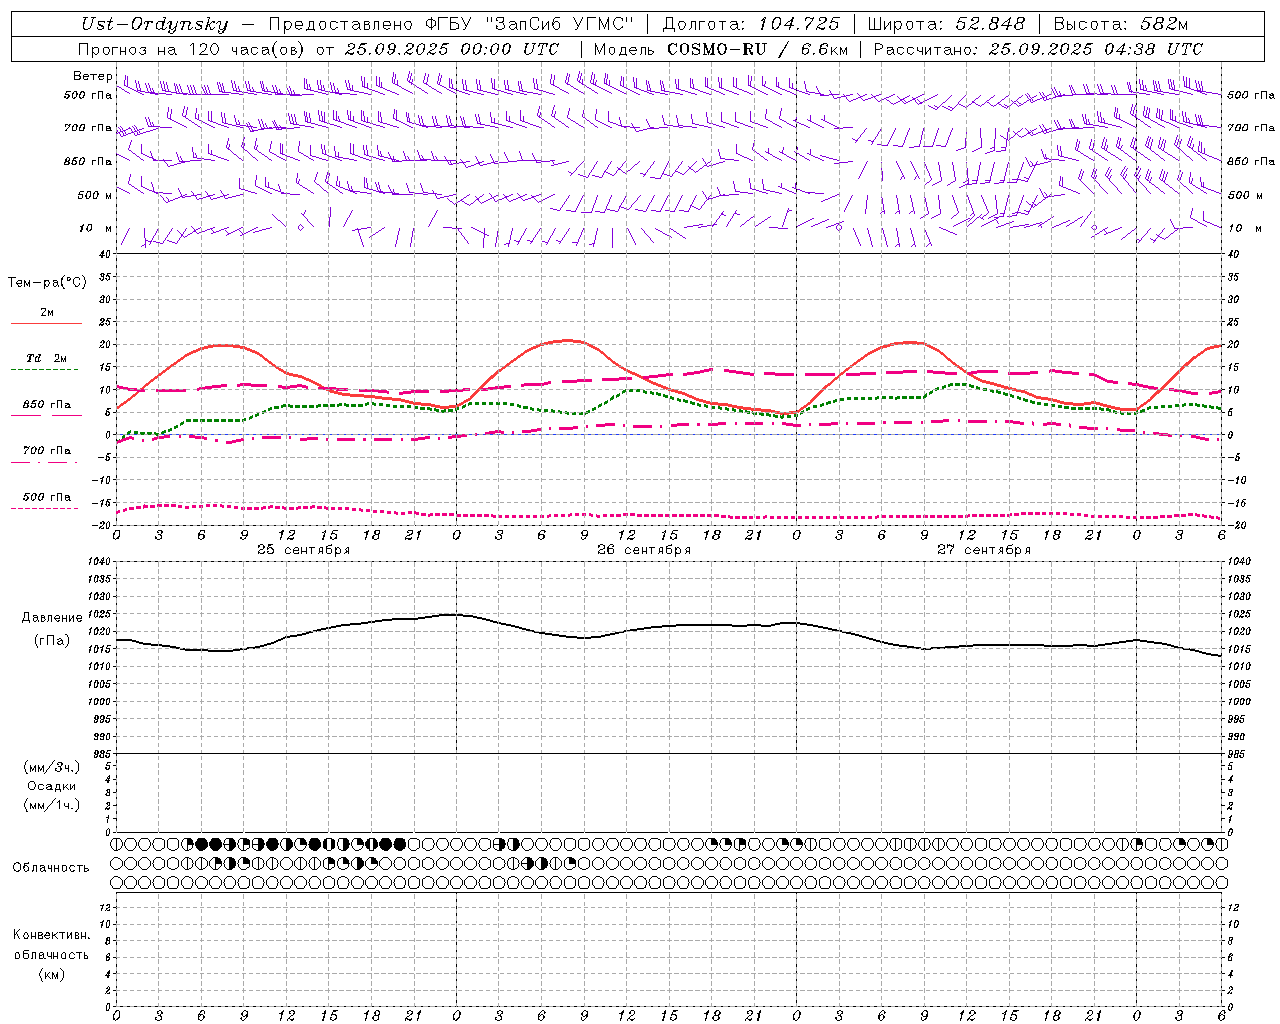
Task: Click the first cloud circle in the top cloudiness row
Action: click(x=116, y=844)
